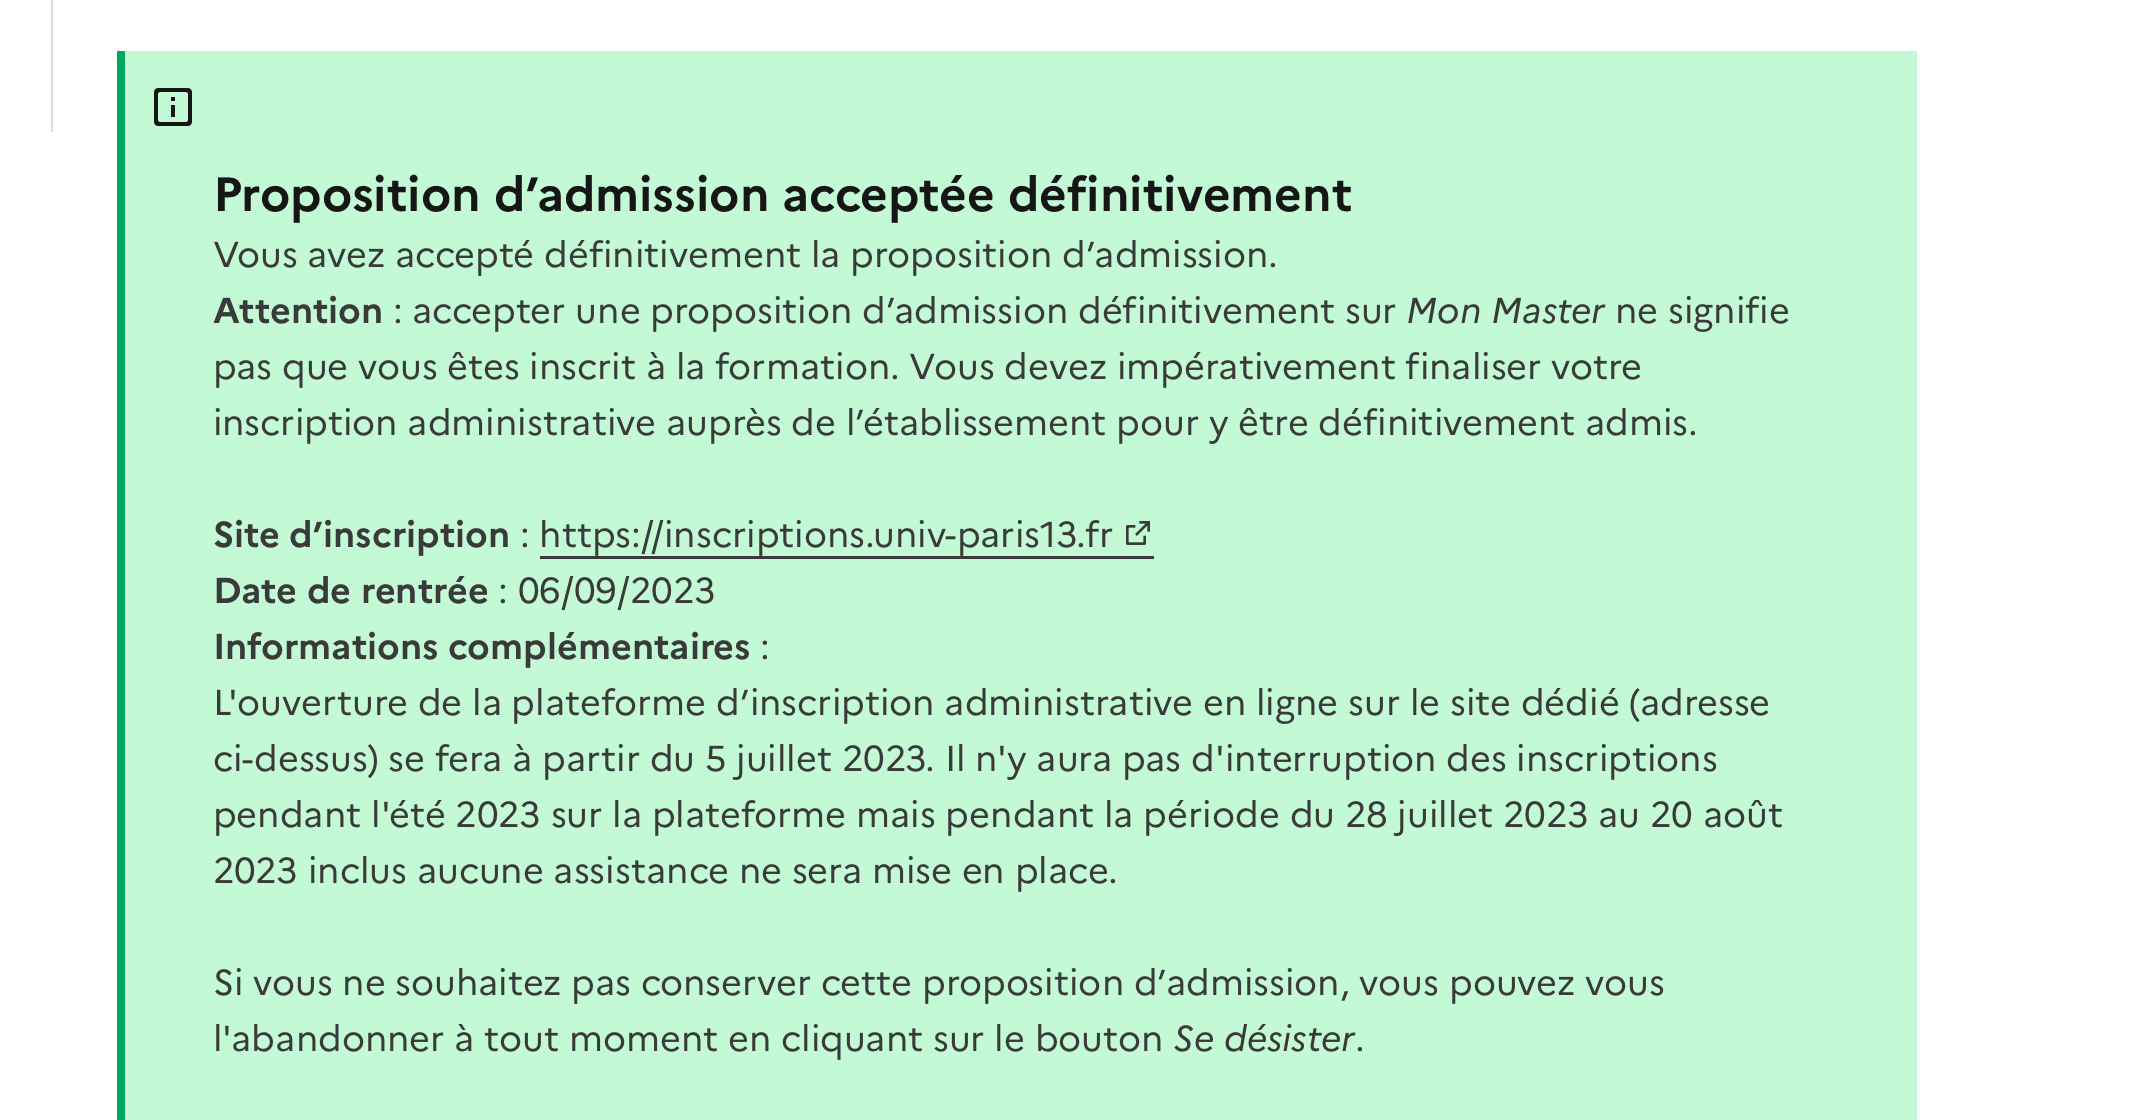This screenshot has height=1120, width=2156.
Task: Click the heading 'Proposition d'admission acceptée définitivement'
Action: tap(783, 194)
